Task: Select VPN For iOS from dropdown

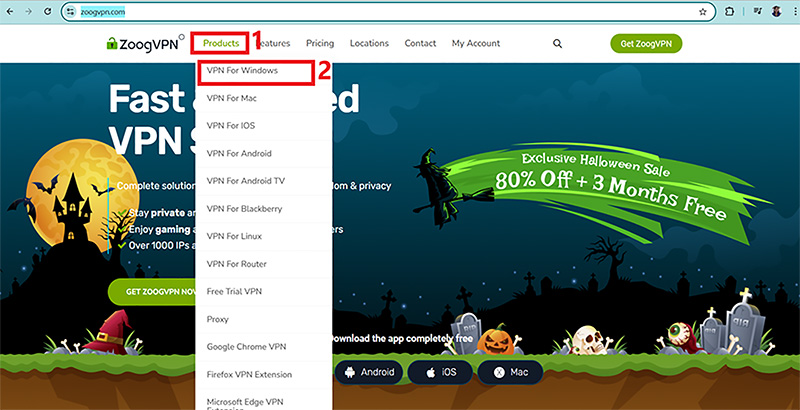Action: click(263, 126)
